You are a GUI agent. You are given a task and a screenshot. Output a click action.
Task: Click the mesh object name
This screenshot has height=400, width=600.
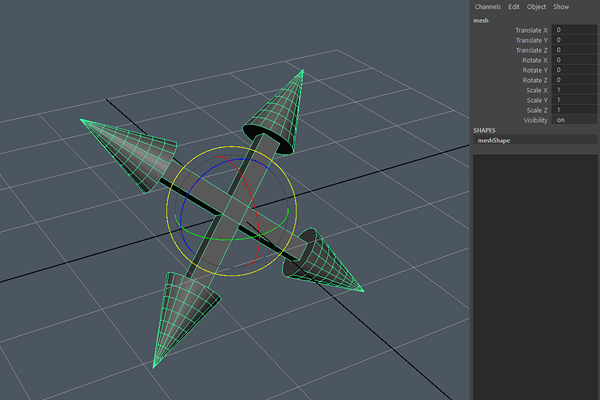[x=481, y=18]
